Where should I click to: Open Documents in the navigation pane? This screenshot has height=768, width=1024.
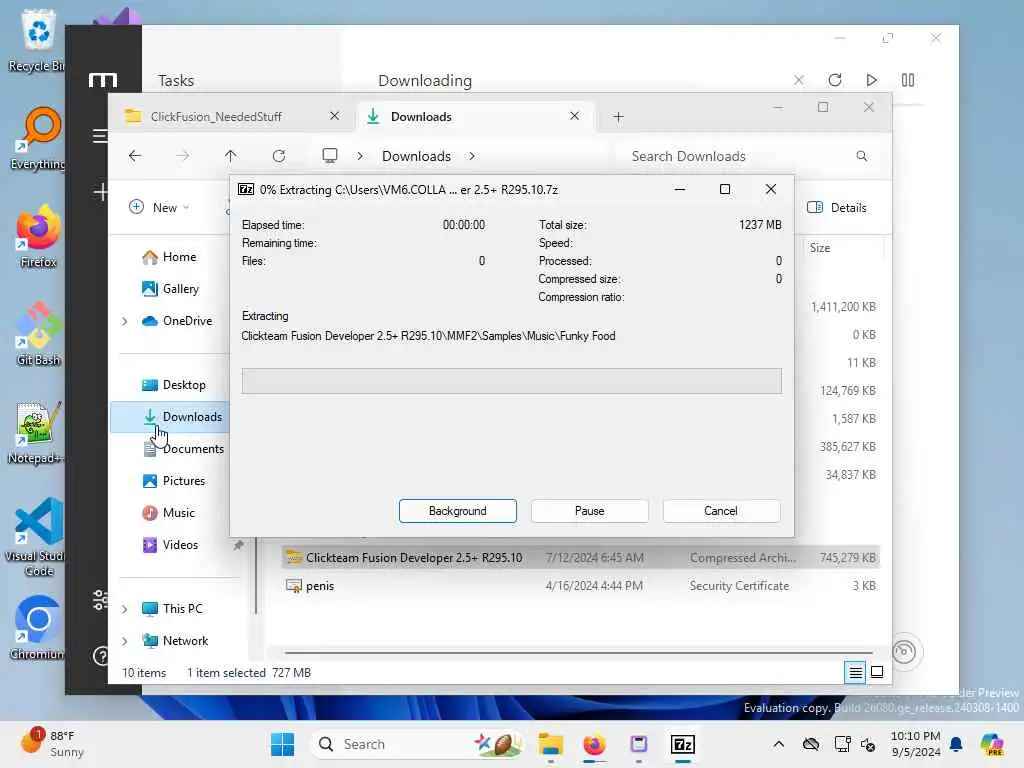point(184,449)
